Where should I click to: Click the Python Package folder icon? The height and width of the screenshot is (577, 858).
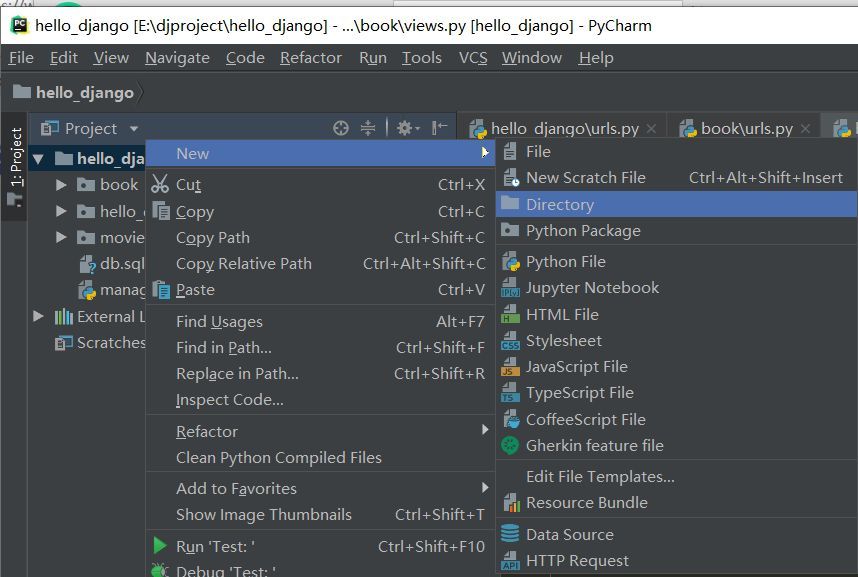(510, 230)
